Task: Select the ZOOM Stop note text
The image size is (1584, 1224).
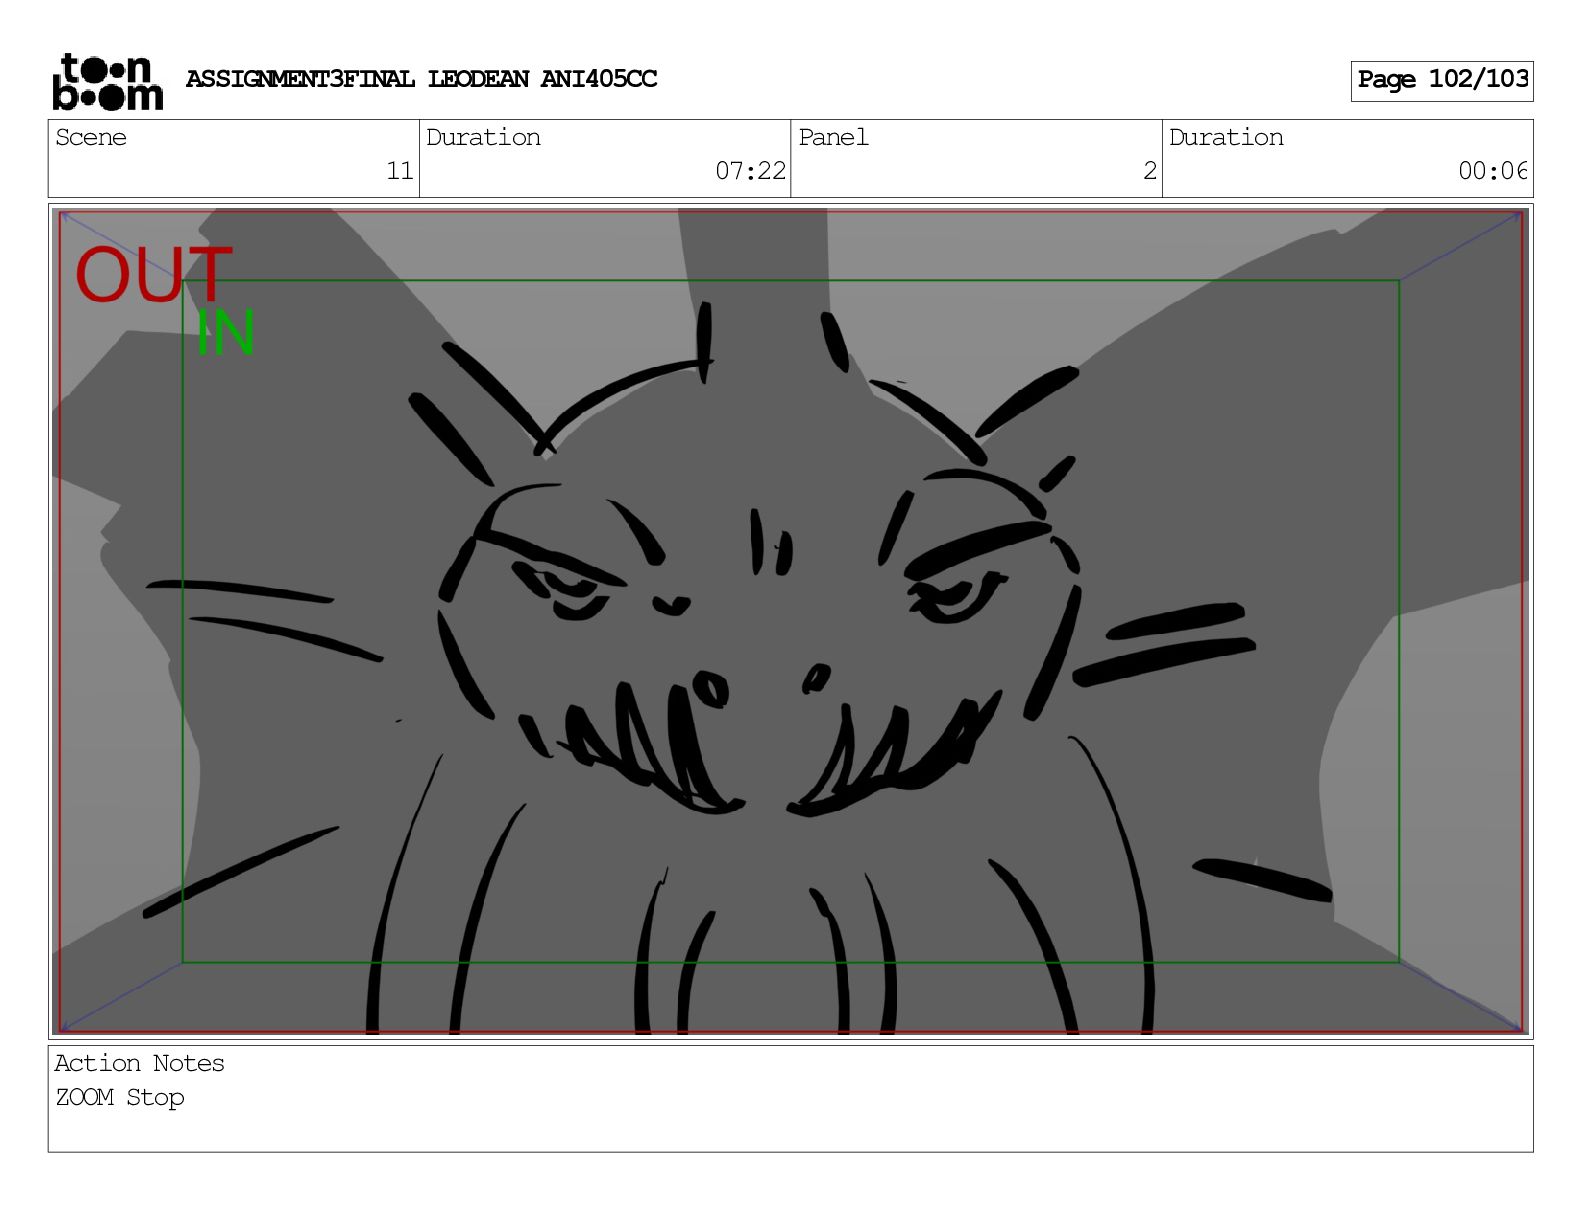Action: (x=120, y=1097)
